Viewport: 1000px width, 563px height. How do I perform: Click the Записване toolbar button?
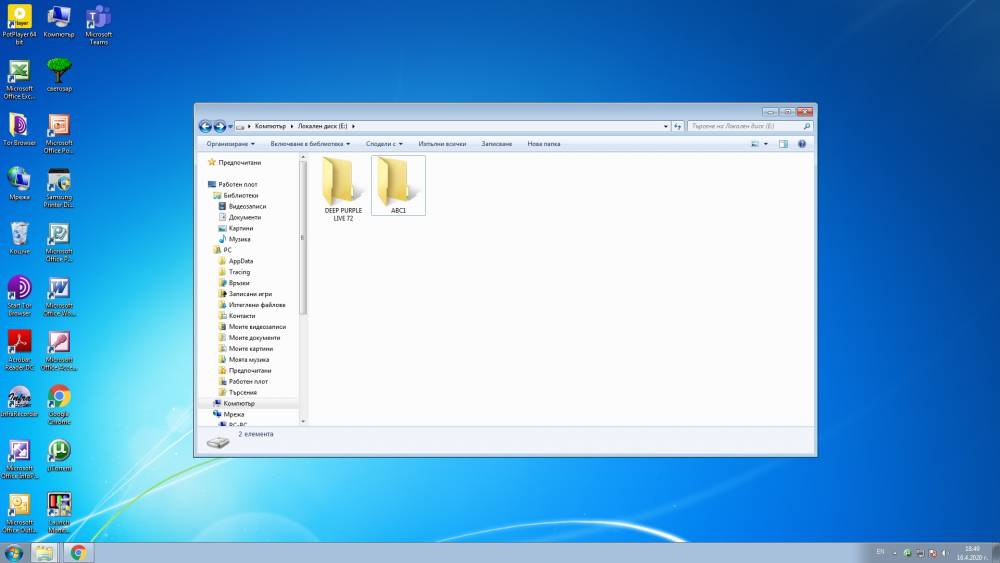[x=496, y=144]
